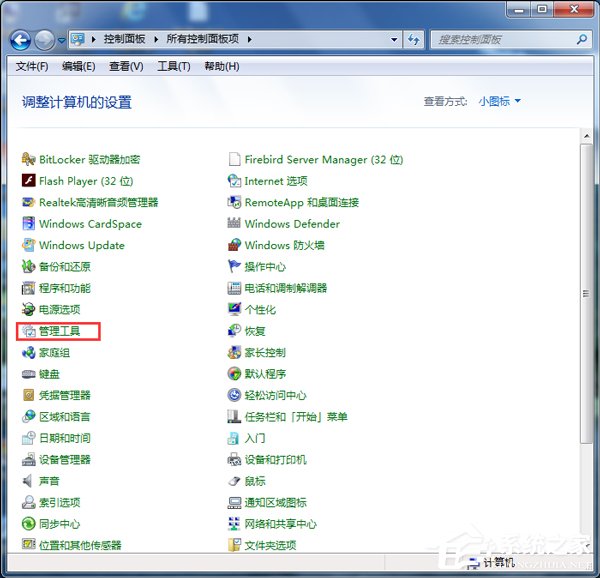Click the 设备管理器 device manager icon
Viewport: 600px width, 578px height.
(x=29, y=460)
